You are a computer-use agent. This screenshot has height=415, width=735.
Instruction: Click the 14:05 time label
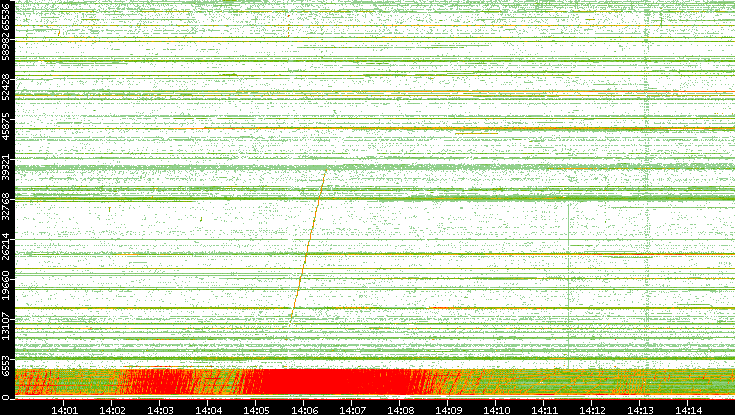256,409
